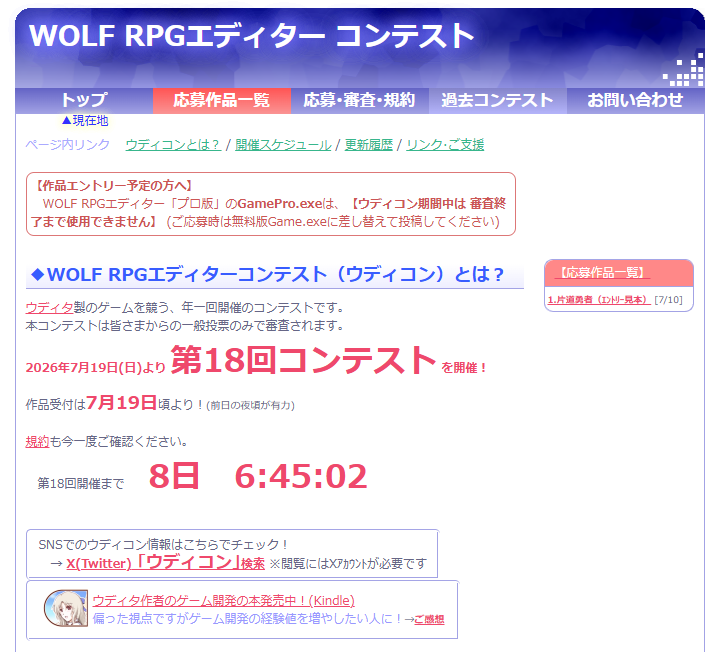Jump to 更新履歴 section link
The height and width of the screenshot is (652, 713).
coord(368,145)
